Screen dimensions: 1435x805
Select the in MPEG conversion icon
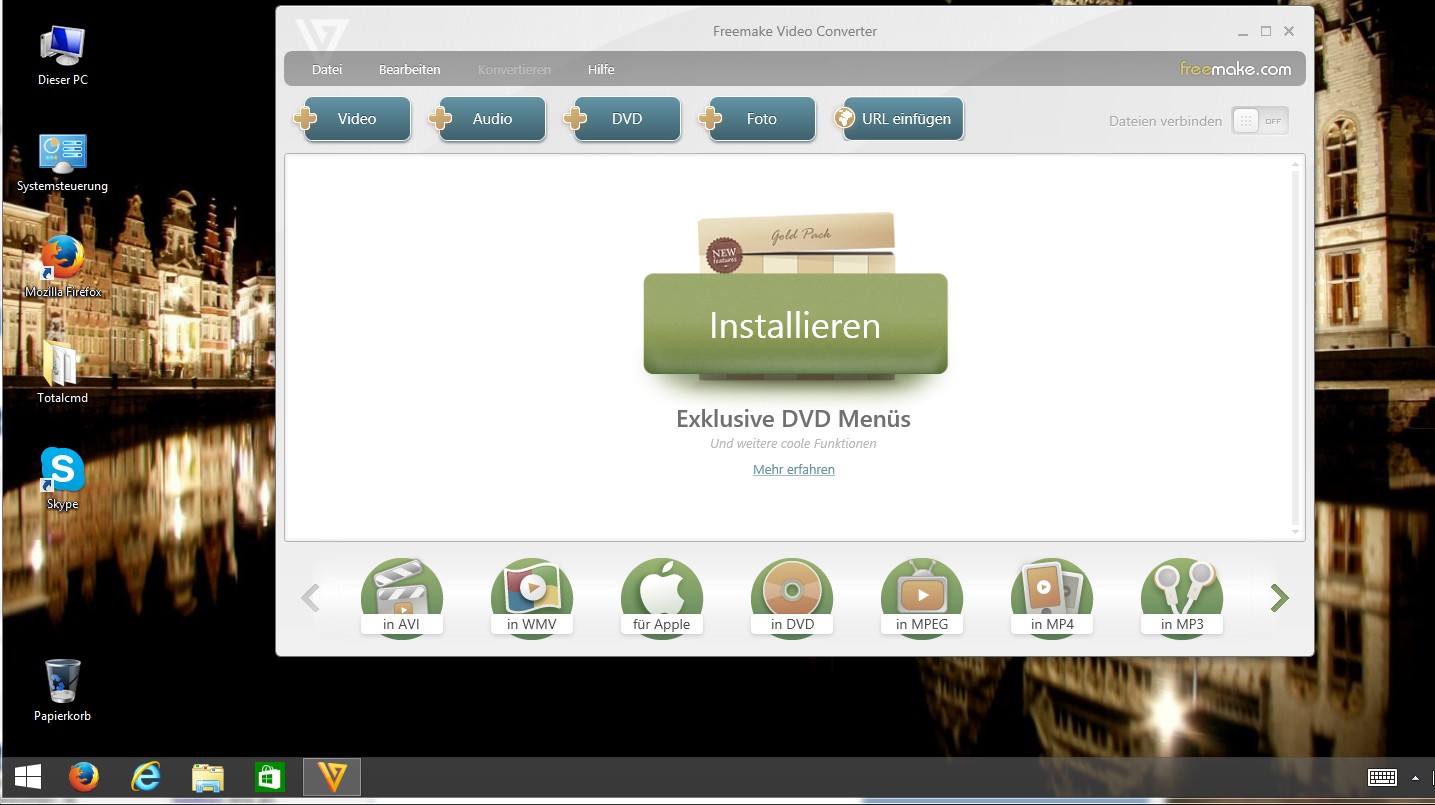[922, 598]
